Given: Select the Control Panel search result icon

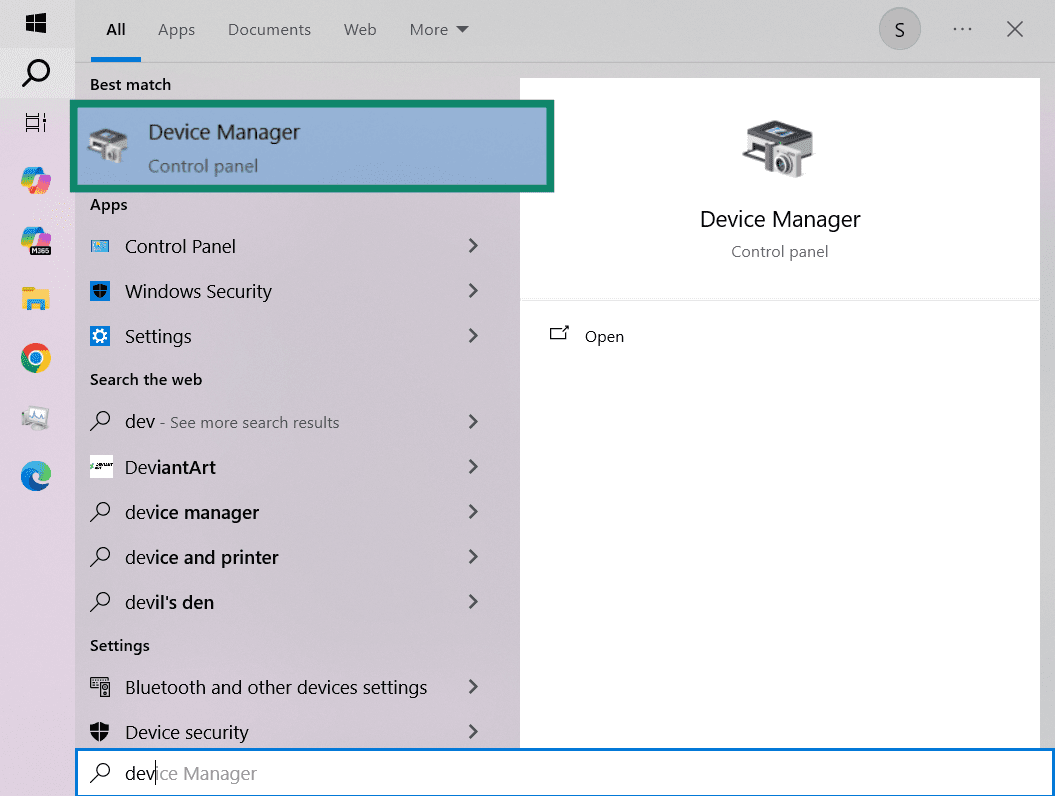Looking at the screenshot, I should [x=100, y=246].
